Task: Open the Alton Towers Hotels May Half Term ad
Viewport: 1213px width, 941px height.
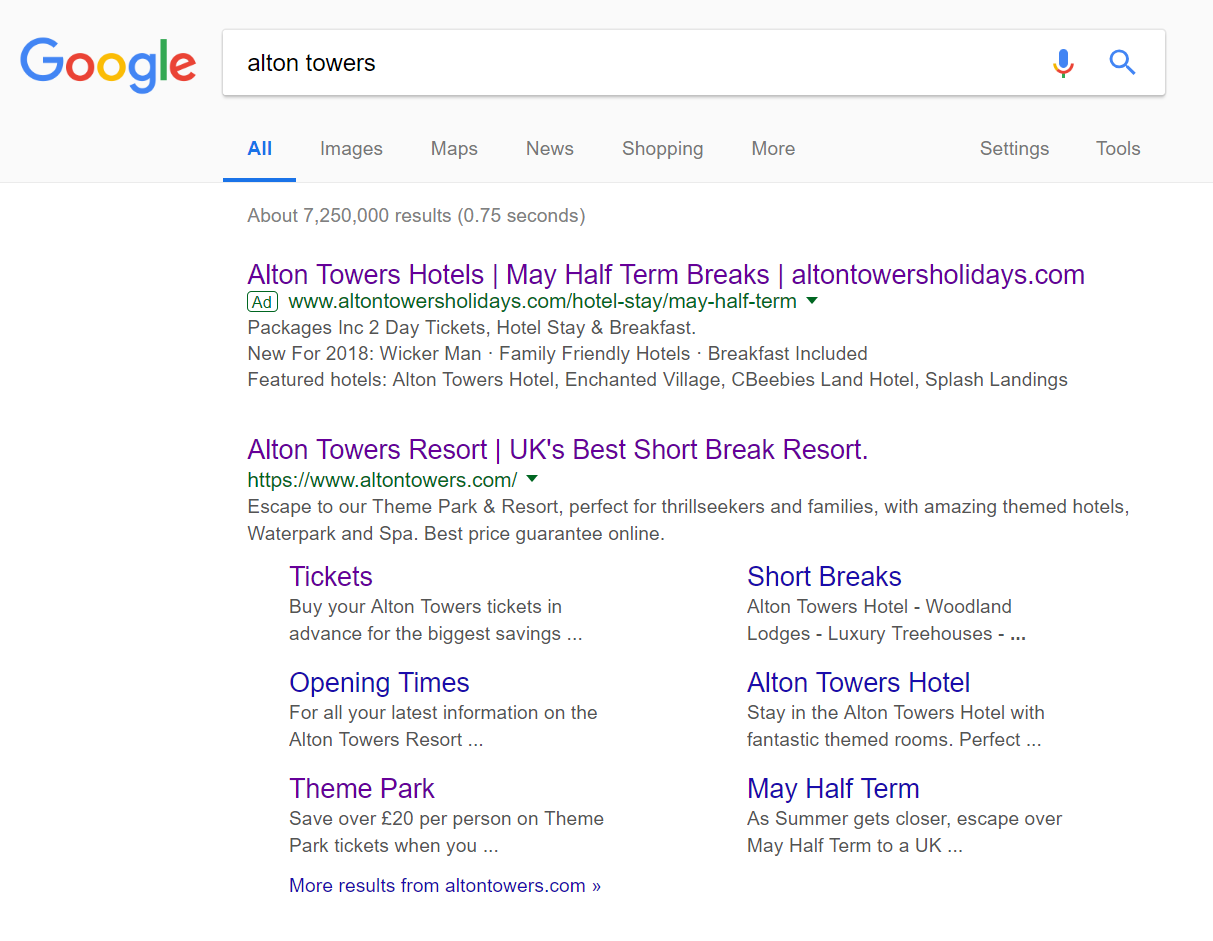Action: pos(666,275)
